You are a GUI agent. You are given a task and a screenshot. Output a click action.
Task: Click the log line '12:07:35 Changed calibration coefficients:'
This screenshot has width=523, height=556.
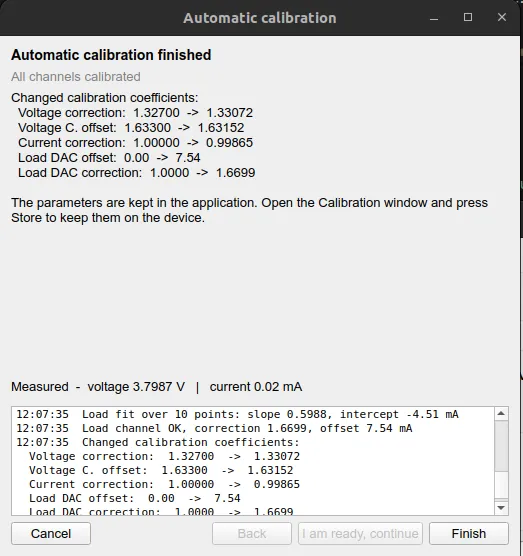(x=158, y=442)
